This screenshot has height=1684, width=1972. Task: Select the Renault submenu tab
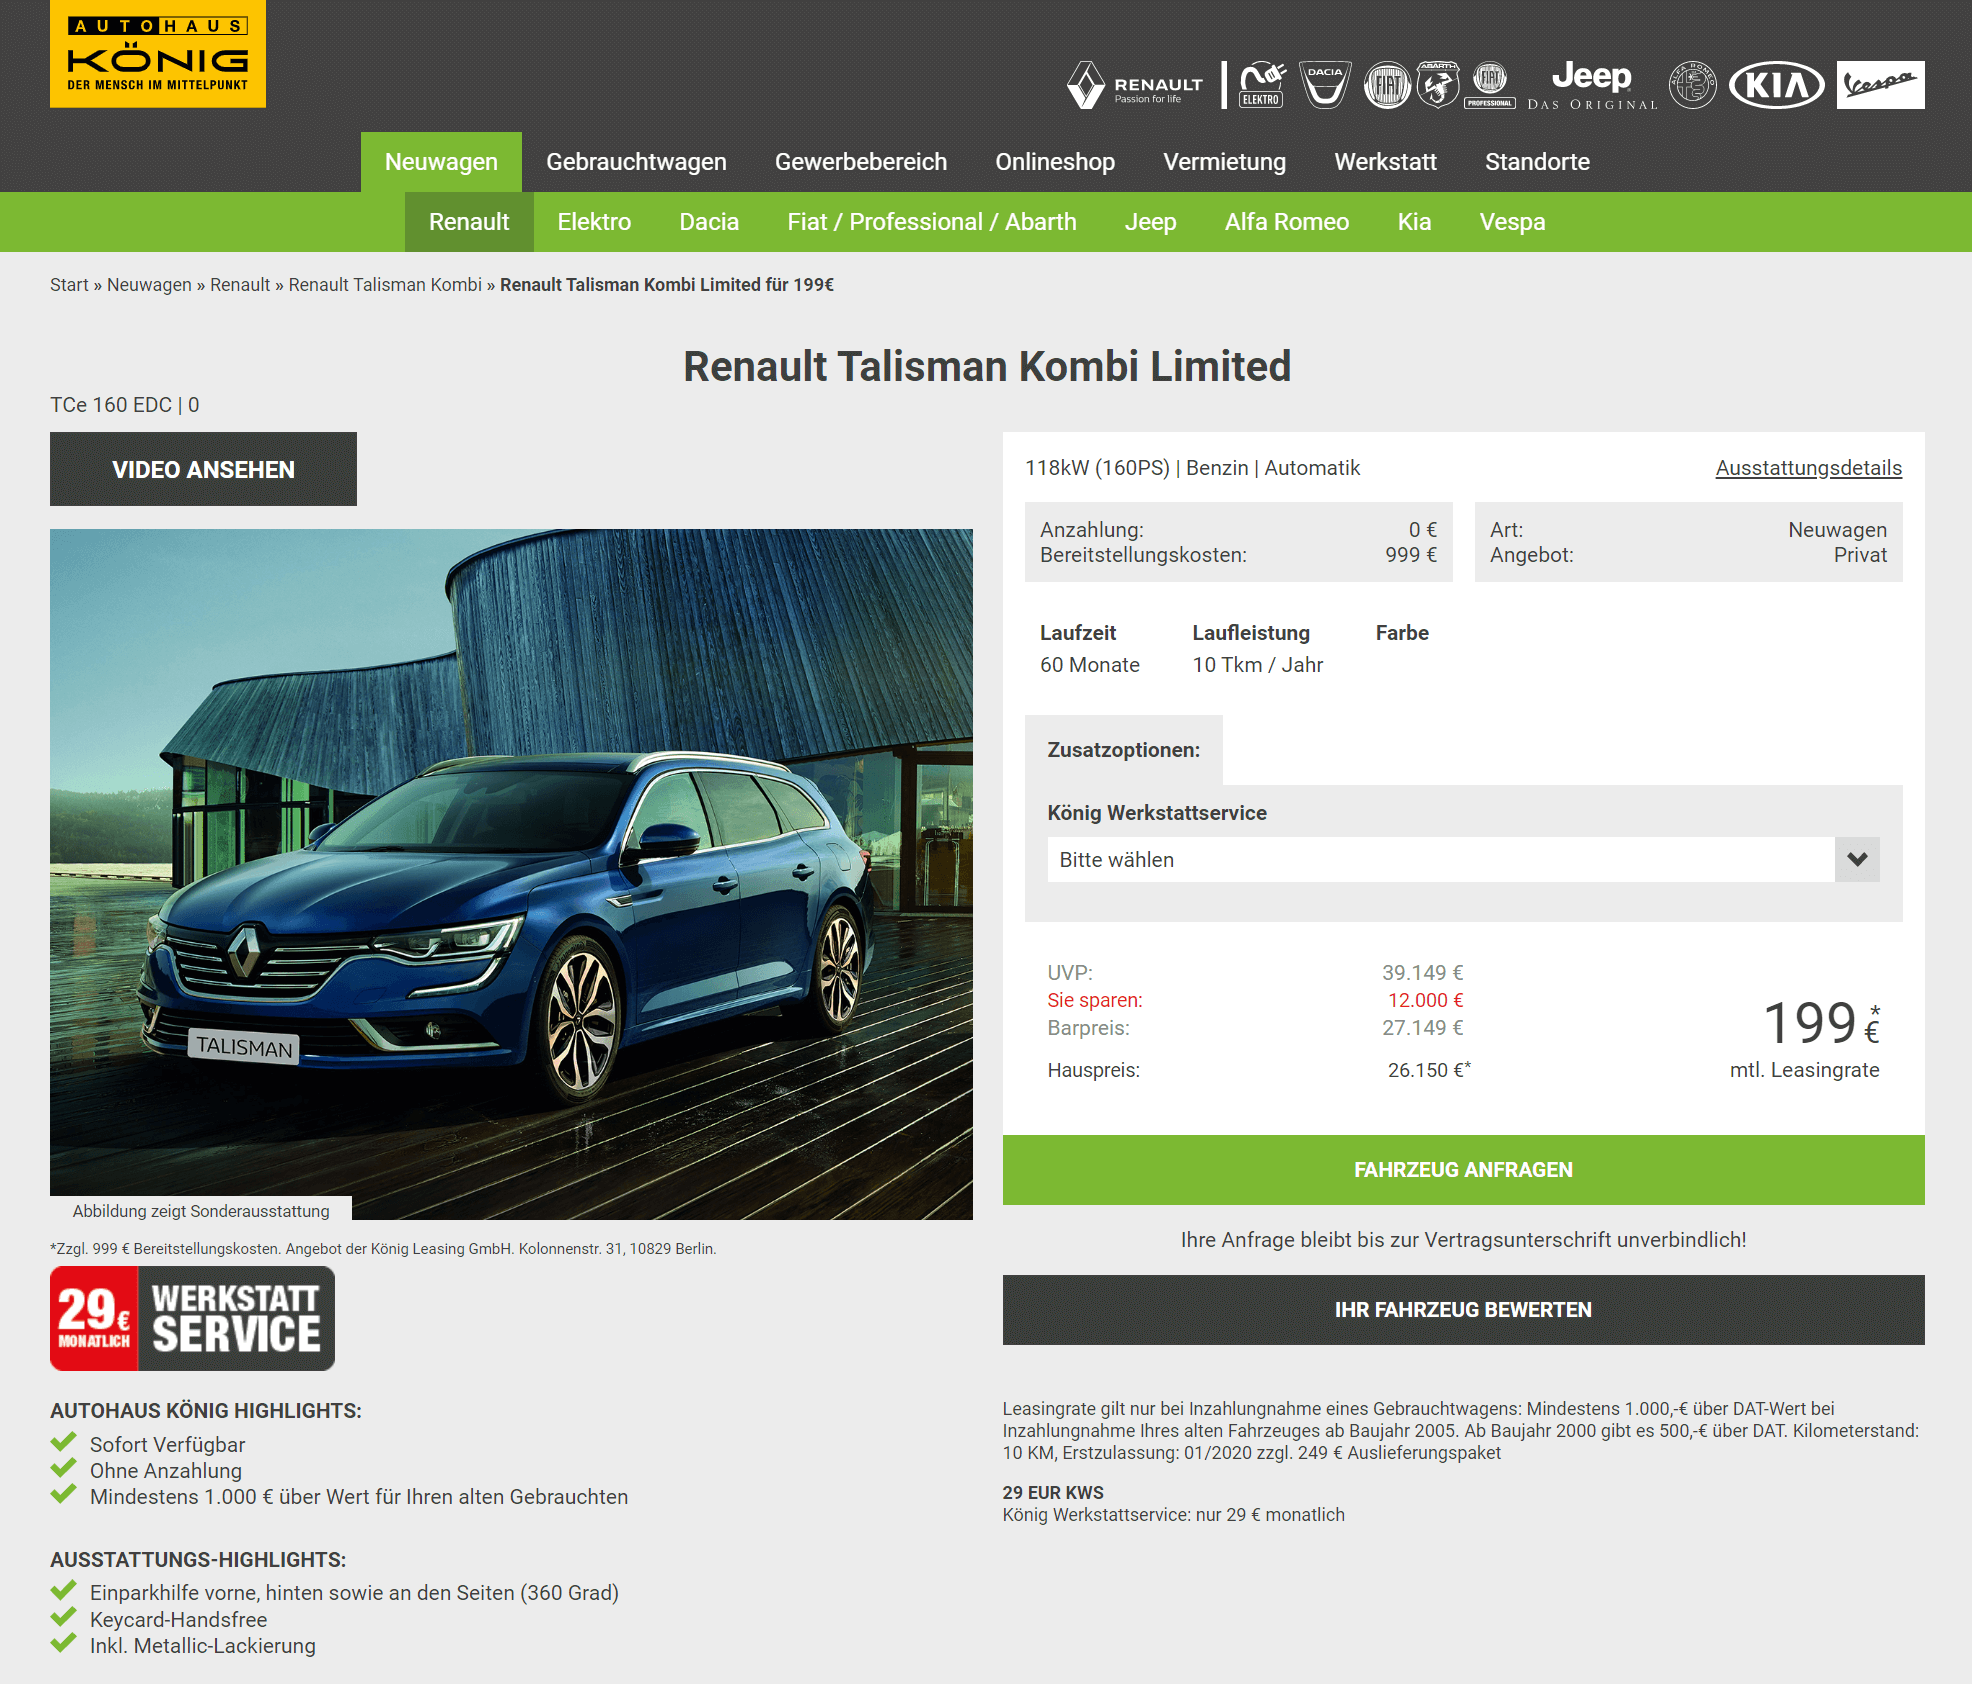point(469,222)
